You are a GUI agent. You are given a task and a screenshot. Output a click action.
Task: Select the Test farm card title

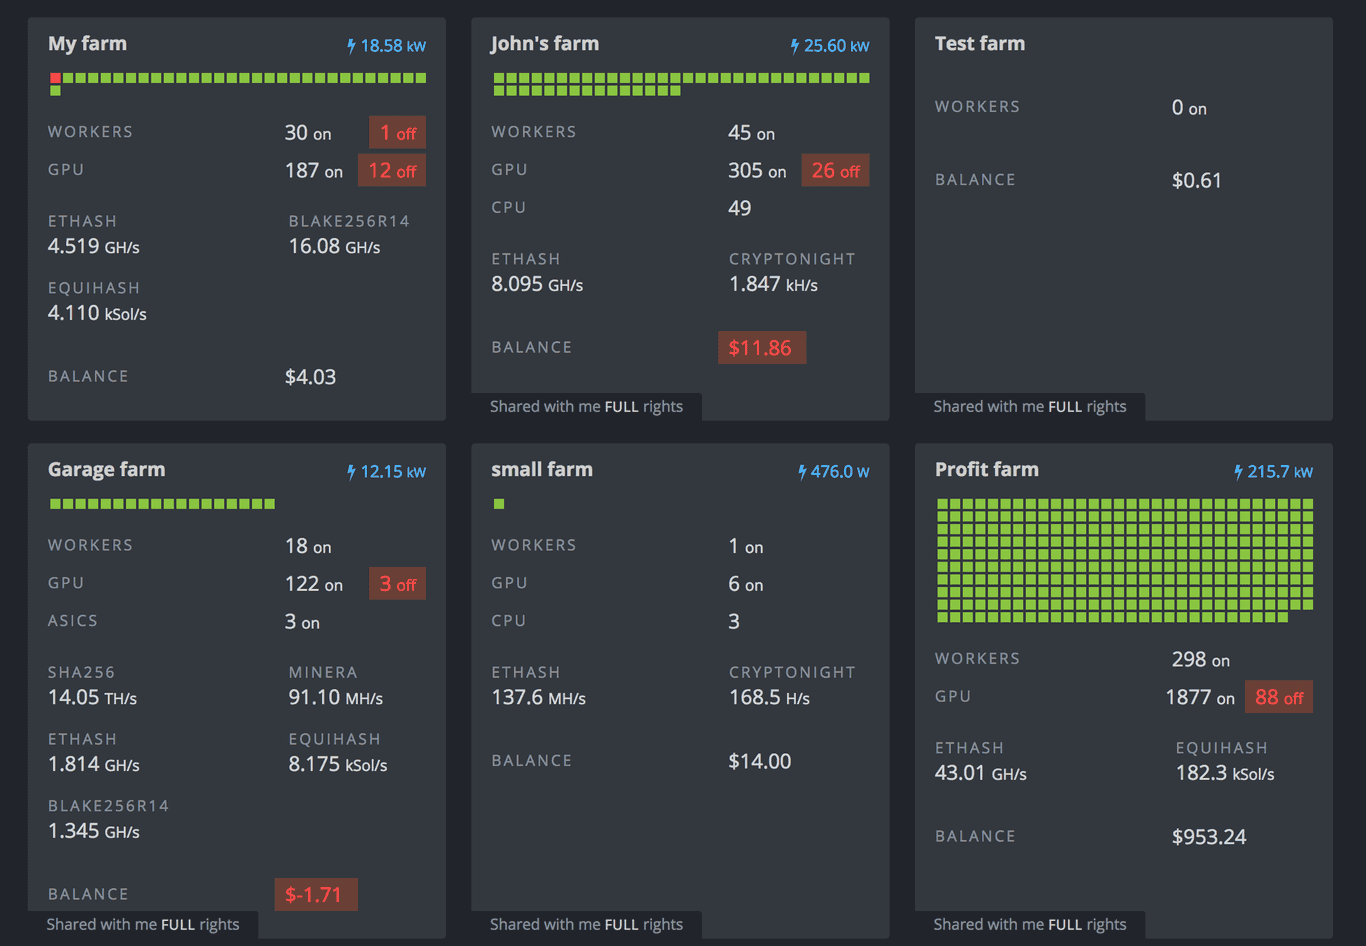point(980,43)
